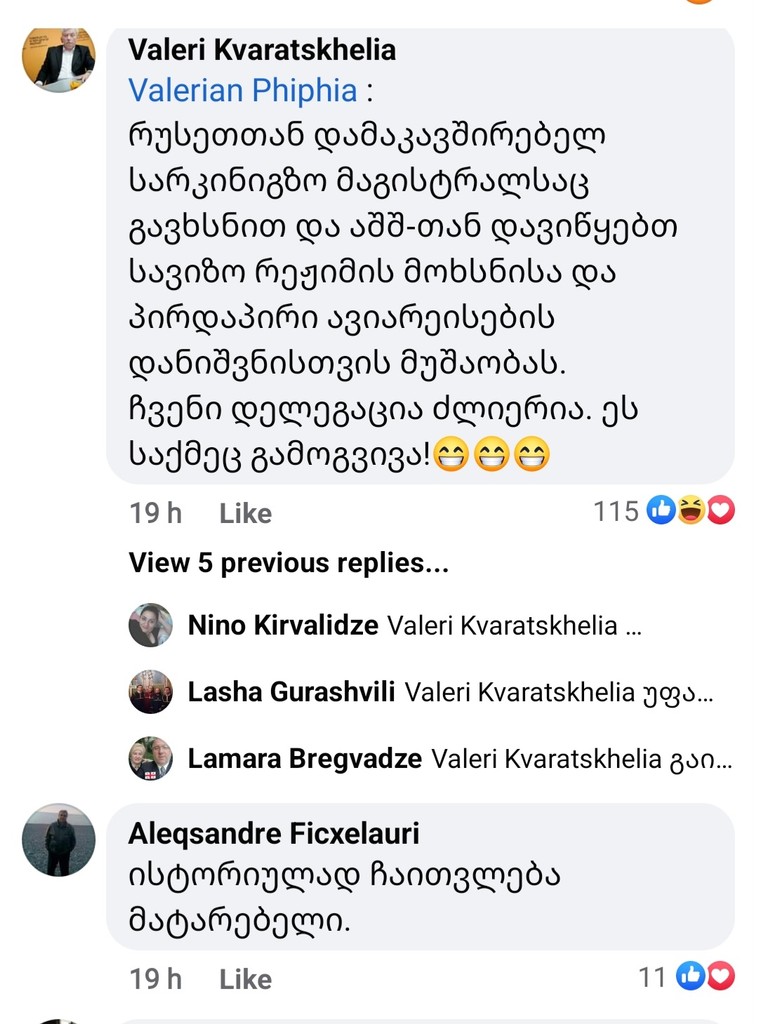The height and width of the screenshot is (1024, 757).
Task: Like Aleqsandre Ficxelauri's comment
Action: 245,979
